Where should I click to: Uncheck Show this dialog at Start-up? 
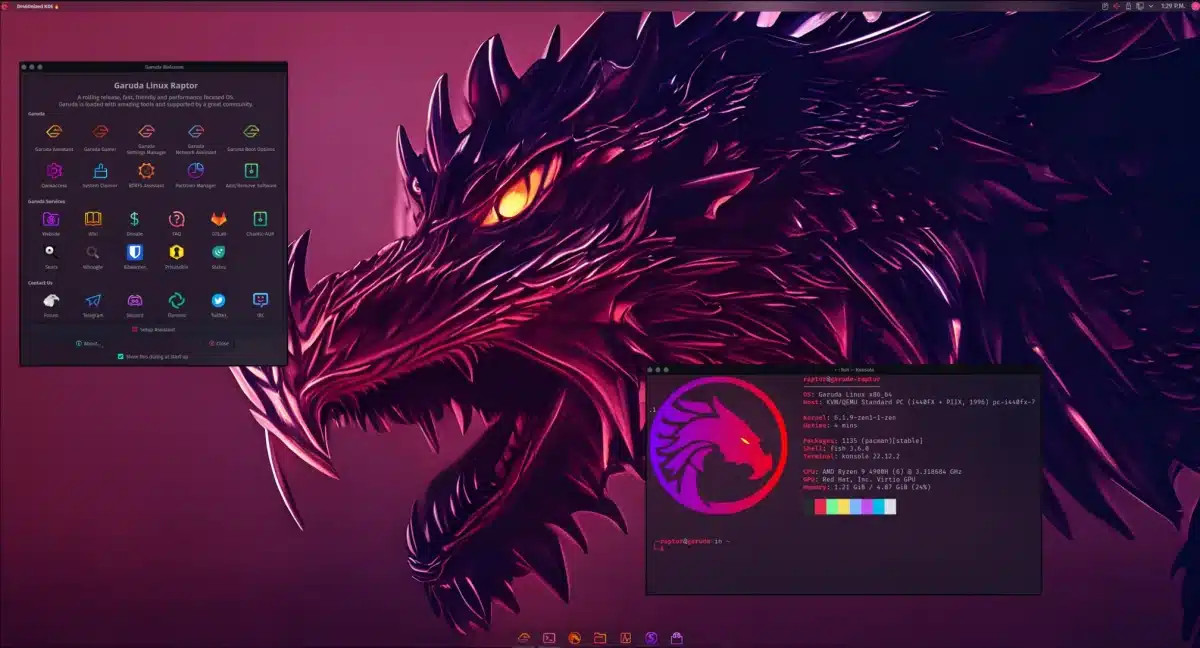tap(120, 356)
